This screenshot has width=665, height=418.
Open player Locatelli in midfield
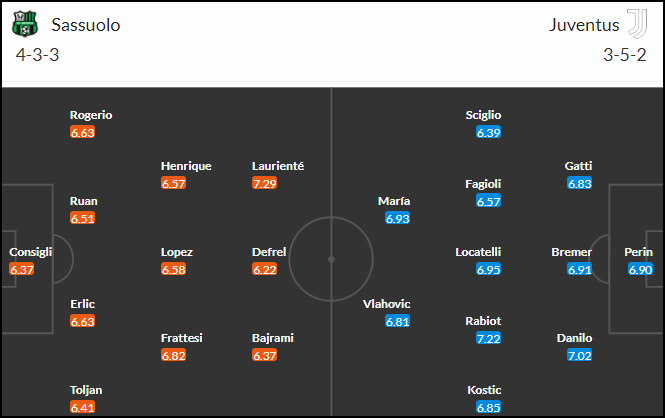[478, 252]
